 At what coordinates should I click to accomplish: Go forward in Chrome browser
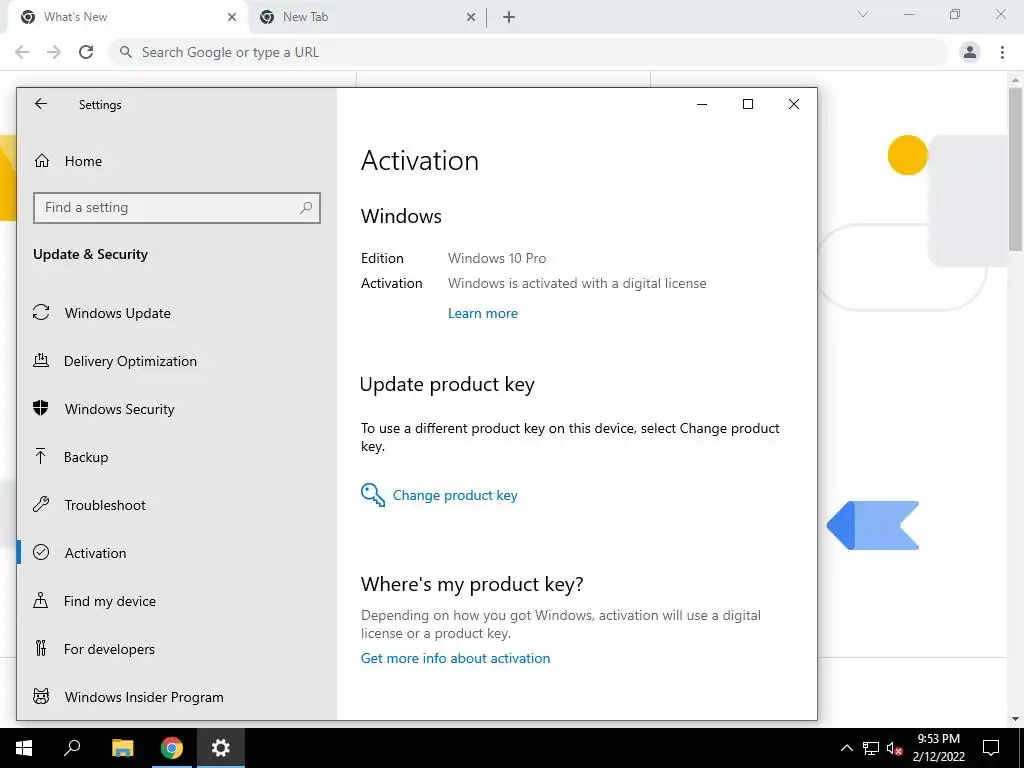coord(54,52)
